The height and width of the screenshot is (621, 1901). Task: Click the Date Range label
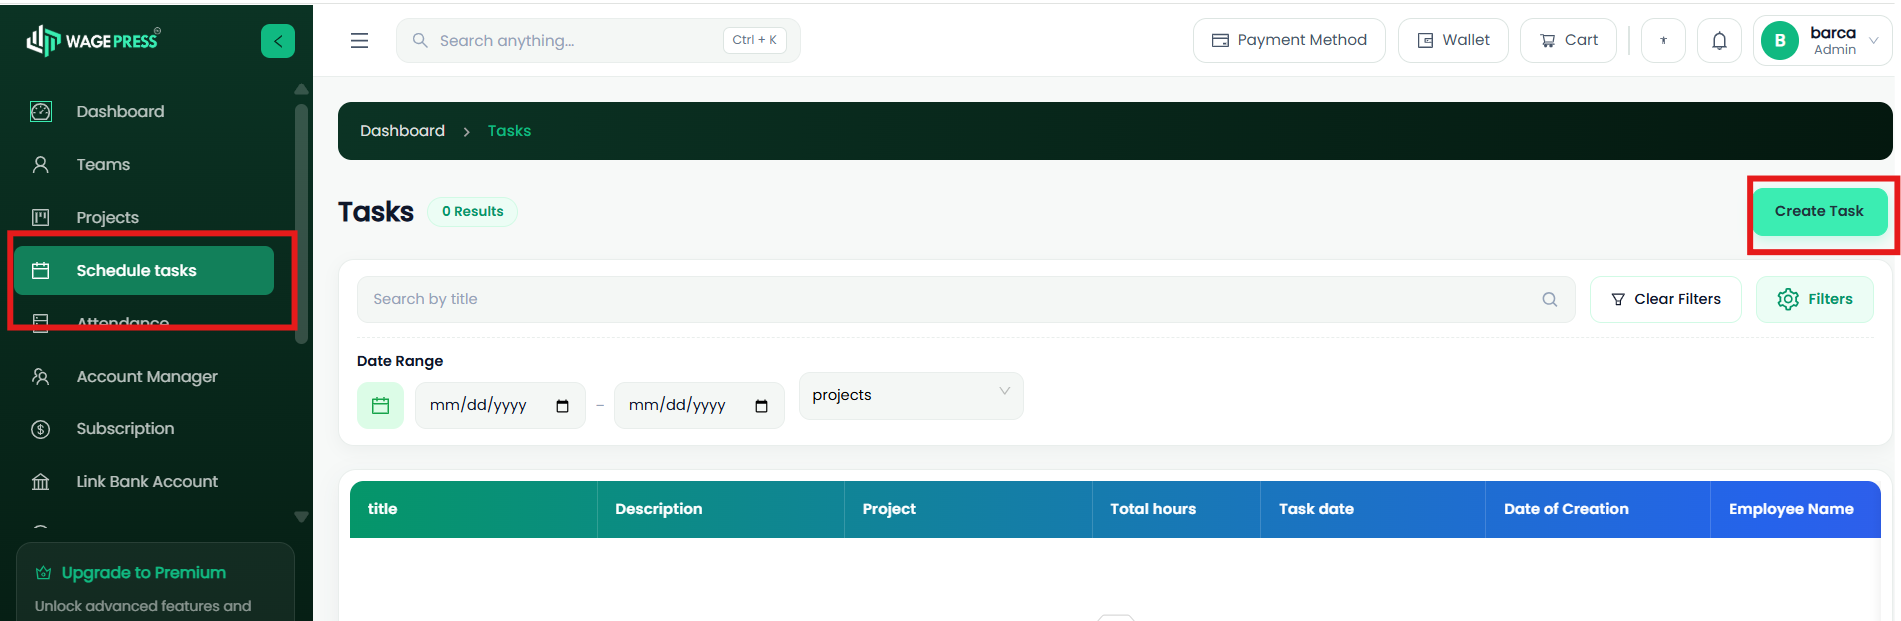point(400,361)
